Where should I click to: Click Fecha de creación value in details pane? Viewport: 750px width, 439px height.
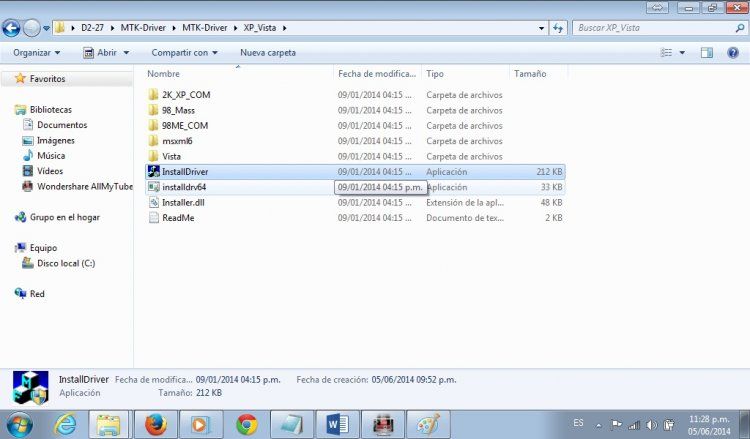[x=414, y=380]
